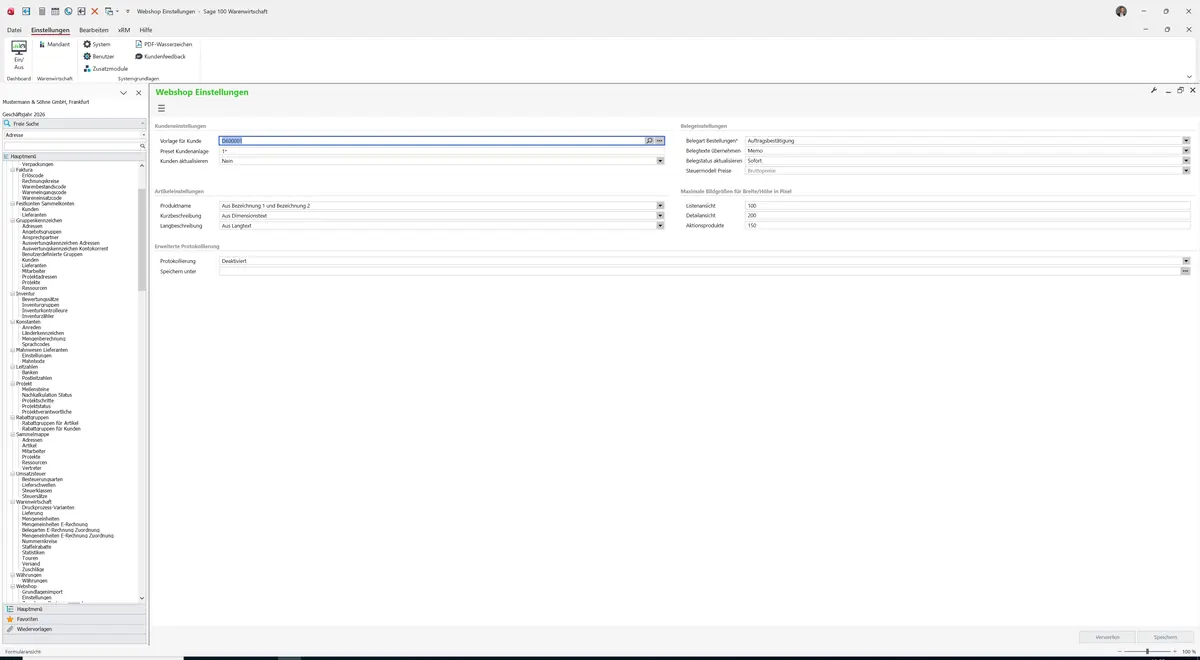This screenshot has width=1200, height=660.
Task: Collapse the Gruppenkennzeichen tree node
Action: click(12, 220)
